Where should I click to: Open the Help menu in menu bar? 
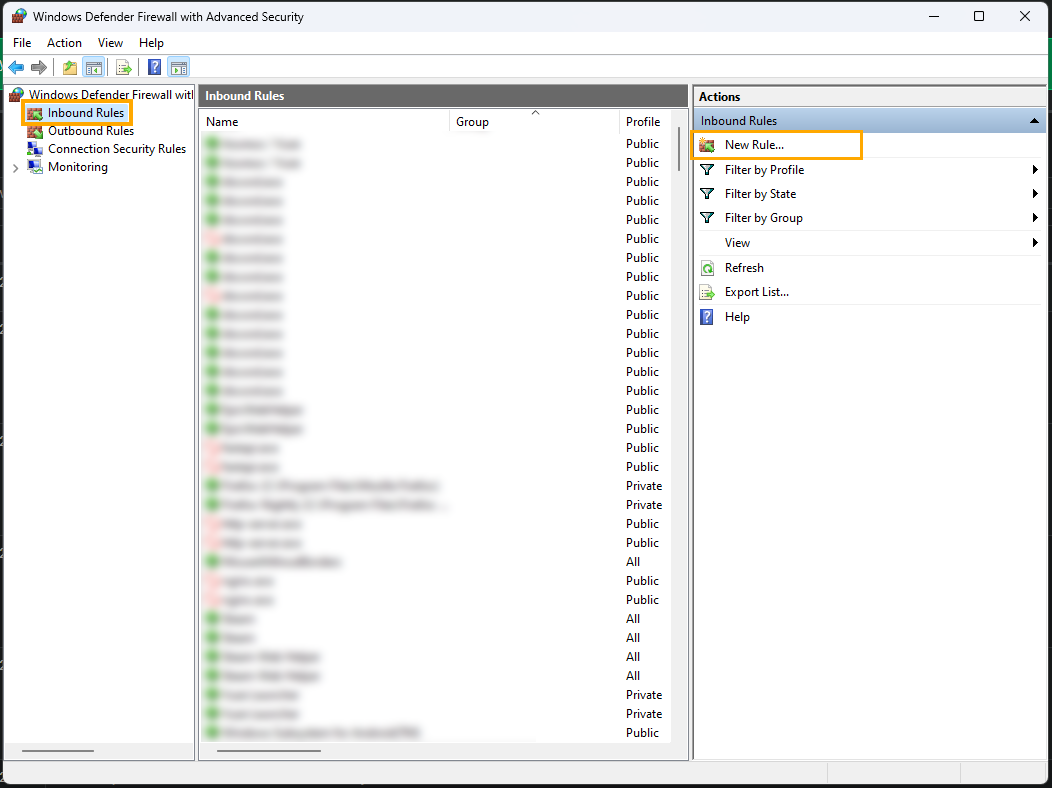click(151, 43)
